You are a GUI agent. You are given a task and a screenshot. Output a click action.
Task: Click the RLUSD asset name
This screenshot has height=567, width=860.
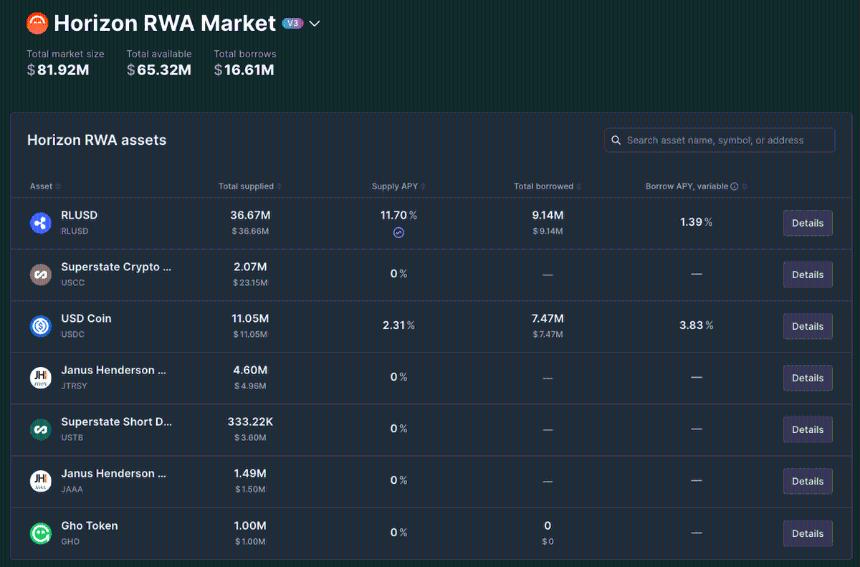(79, 215)
